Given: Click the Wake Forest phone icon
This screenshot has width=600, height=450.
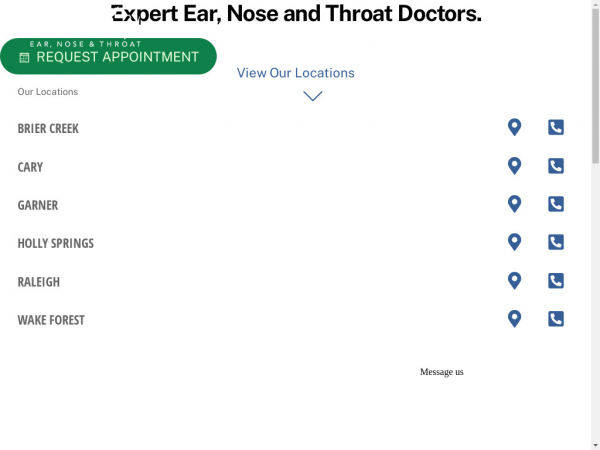Looking at the screenshot, I should [556, 319].
